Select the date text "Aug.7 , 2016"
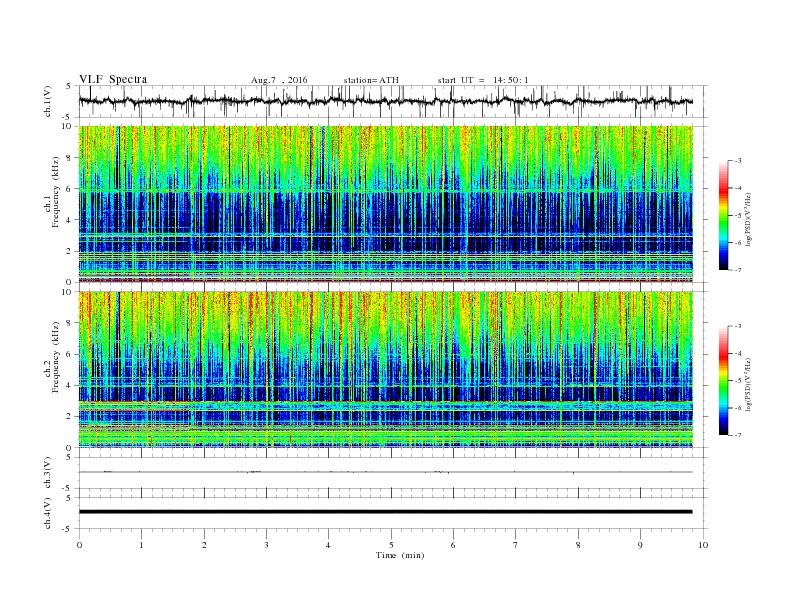Viewport: 792px width, 612px height. [279, 80]
